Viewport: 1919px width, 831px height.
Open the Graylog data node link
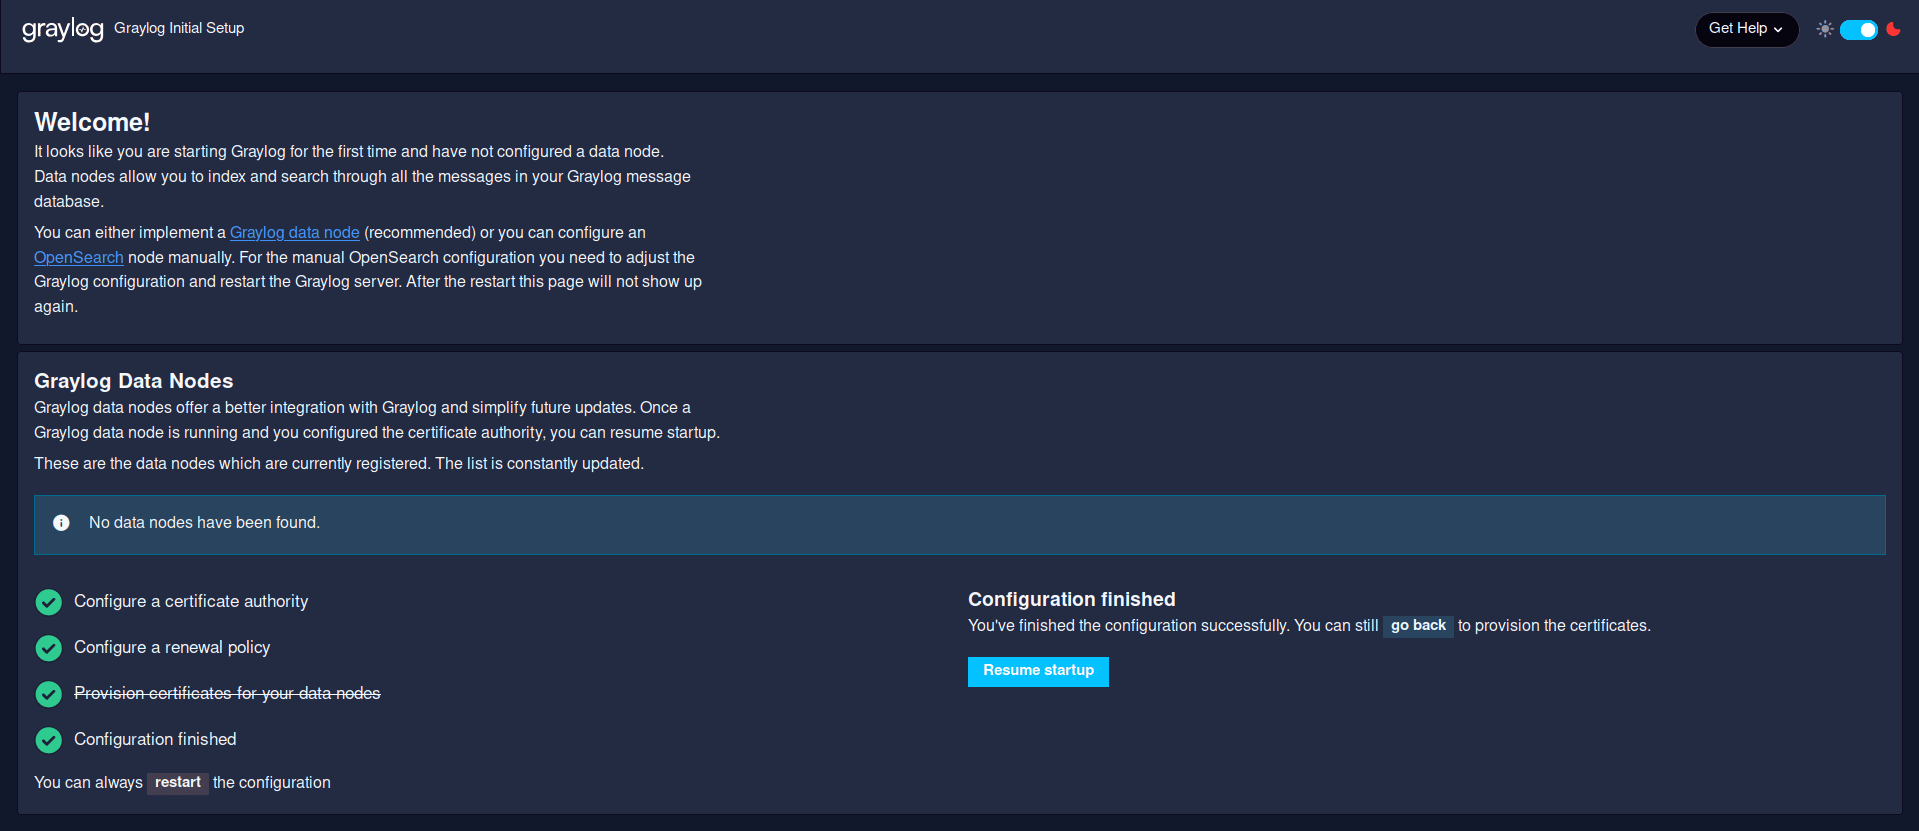(x=295, y=232)
